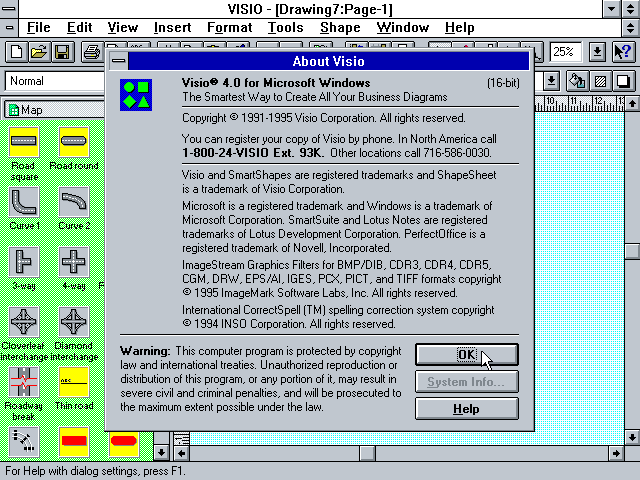Open the Tools menu

tap(285, 28)
